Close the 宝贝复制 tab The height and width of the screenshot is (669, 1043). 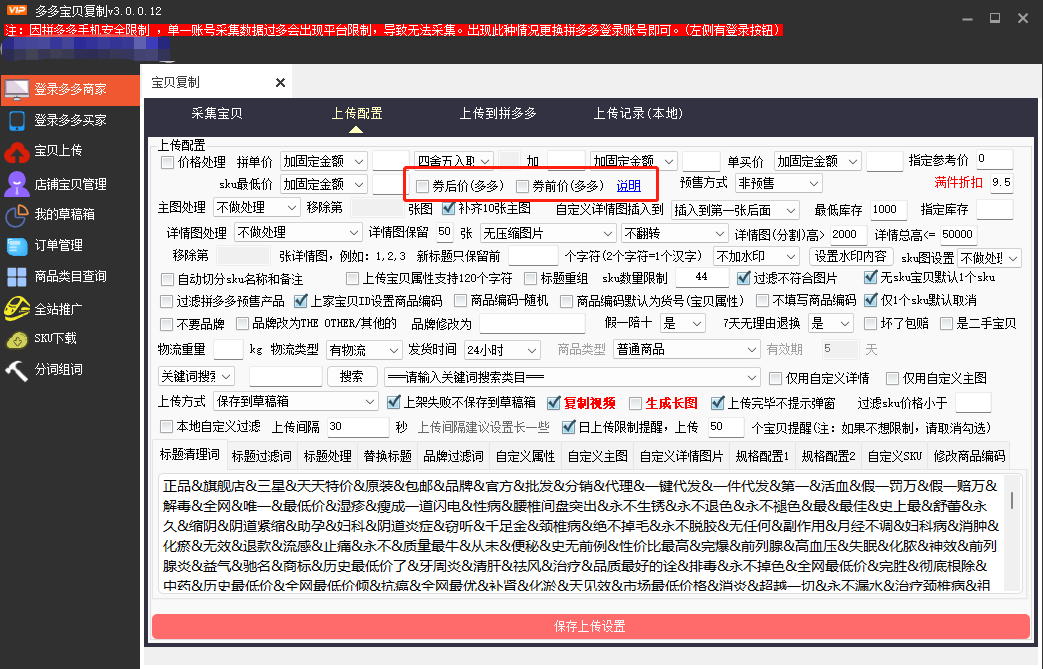tap(280, 82)
